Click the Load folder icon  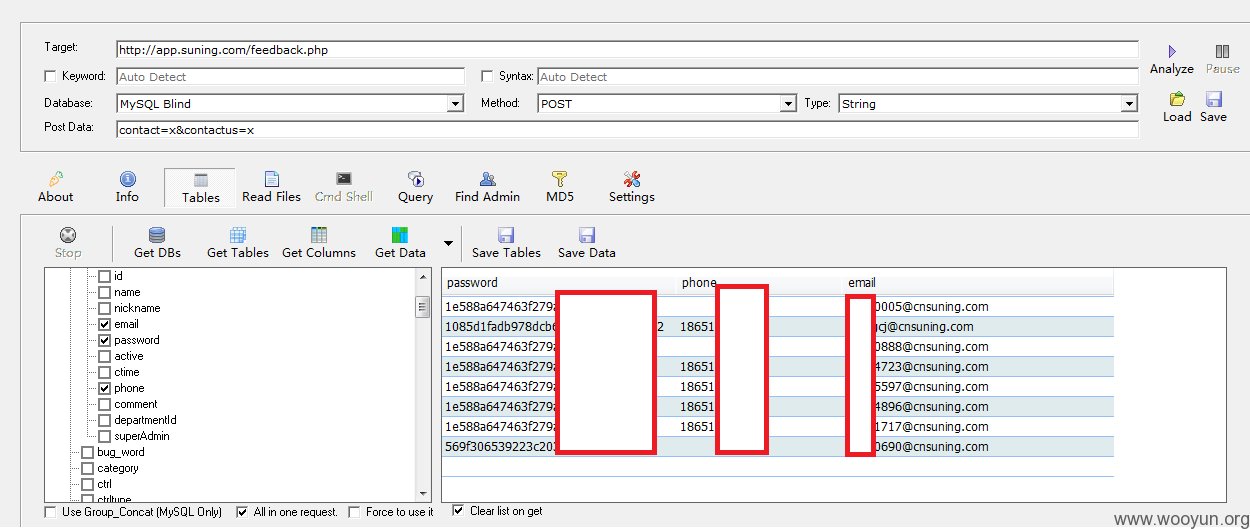coord(1177,99)
